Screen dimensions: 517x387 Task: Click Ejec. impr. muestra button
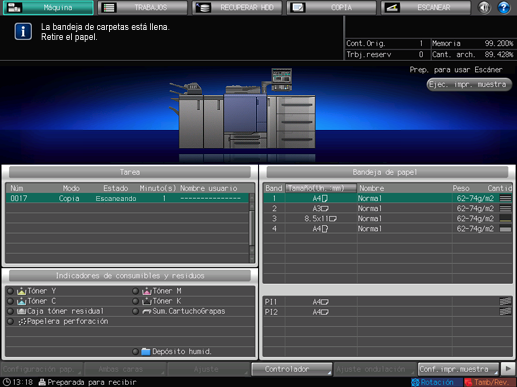[469, 85]
